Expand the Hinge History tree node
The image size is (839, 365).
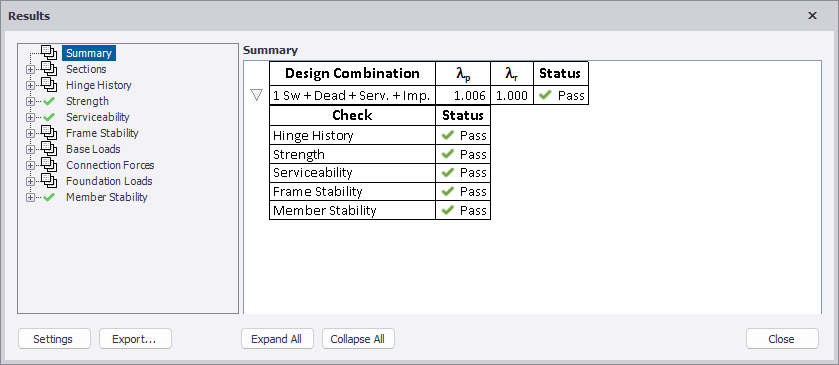tap(30, 86)
